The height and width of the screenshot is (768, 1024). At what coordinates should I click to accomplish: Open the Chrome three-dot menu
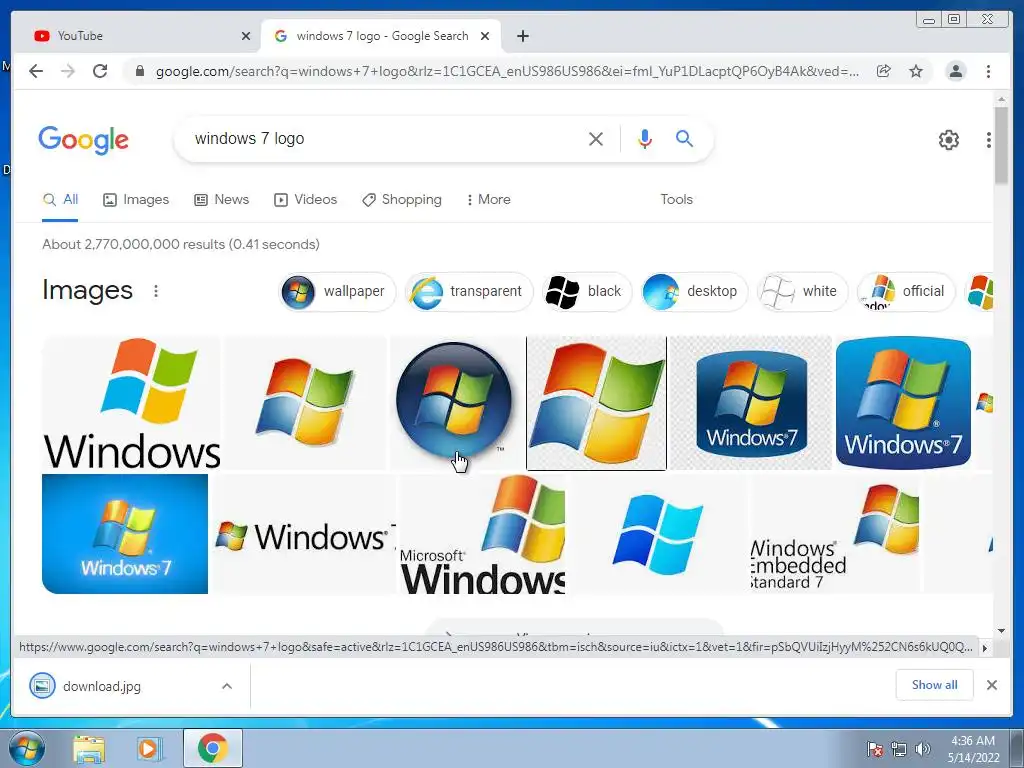[988, 71]
